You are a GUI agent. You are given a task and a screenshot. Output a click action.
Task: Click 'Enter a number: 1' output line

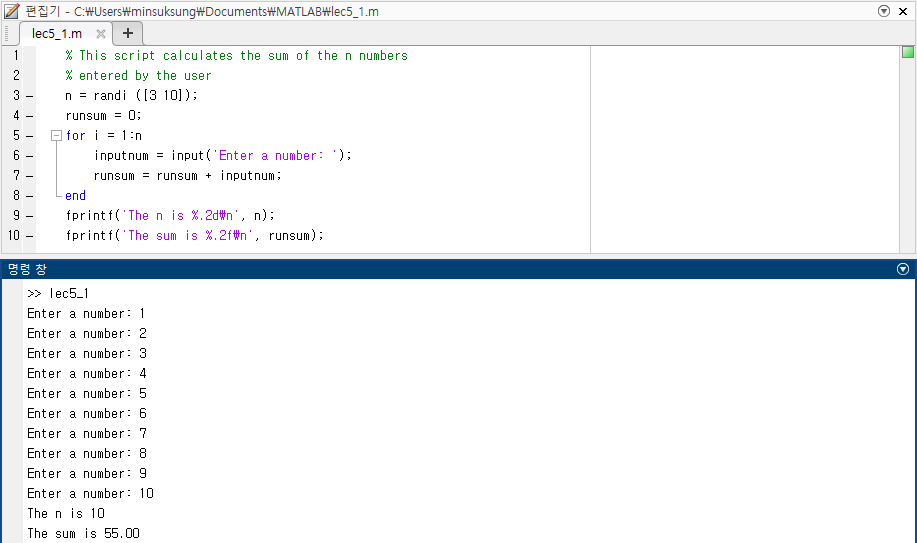[x=86, y=314]
